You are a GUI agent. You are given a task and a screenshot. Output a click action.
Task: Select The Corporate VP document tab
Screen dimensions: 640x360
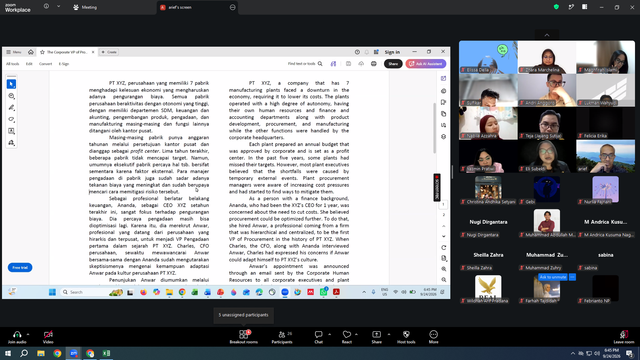click(x=67, y=52)
